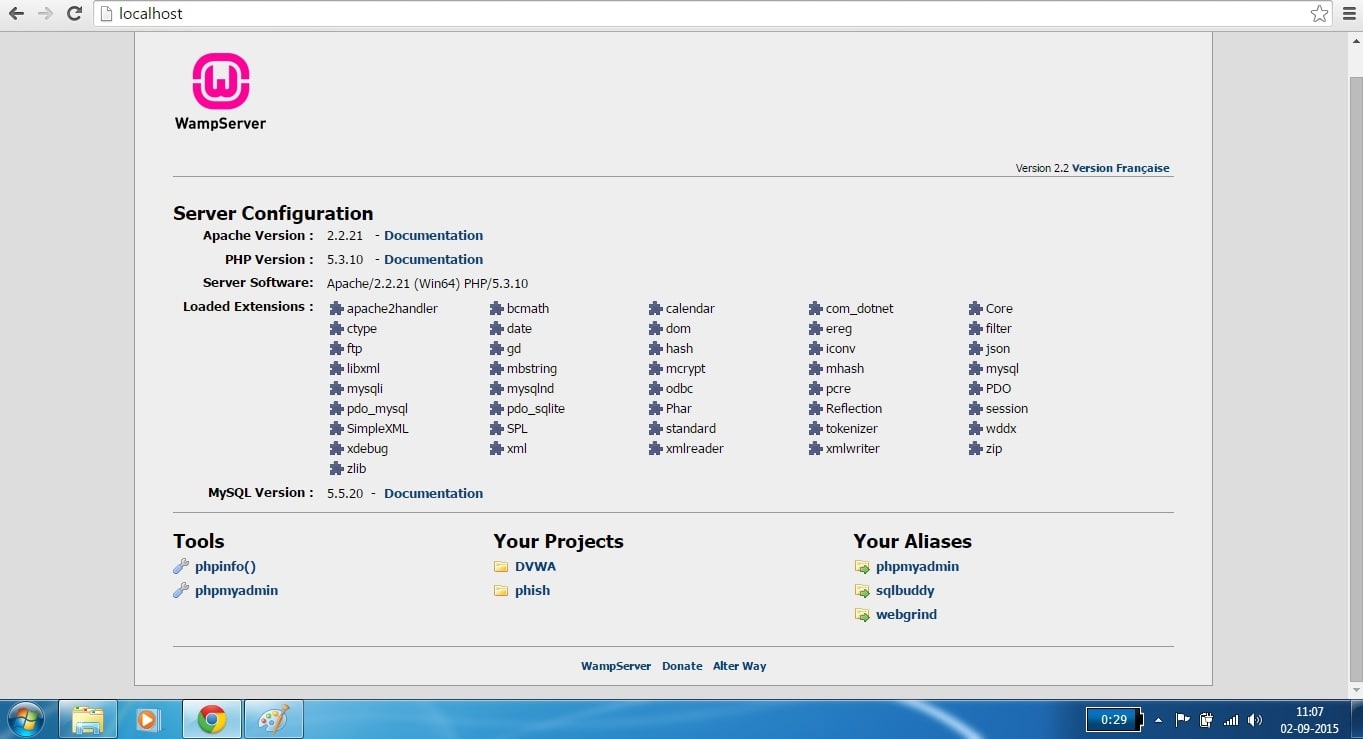Bookmark page with star icon
The width and height of the screenshot is (1363, 739).
pos(1320,14)
